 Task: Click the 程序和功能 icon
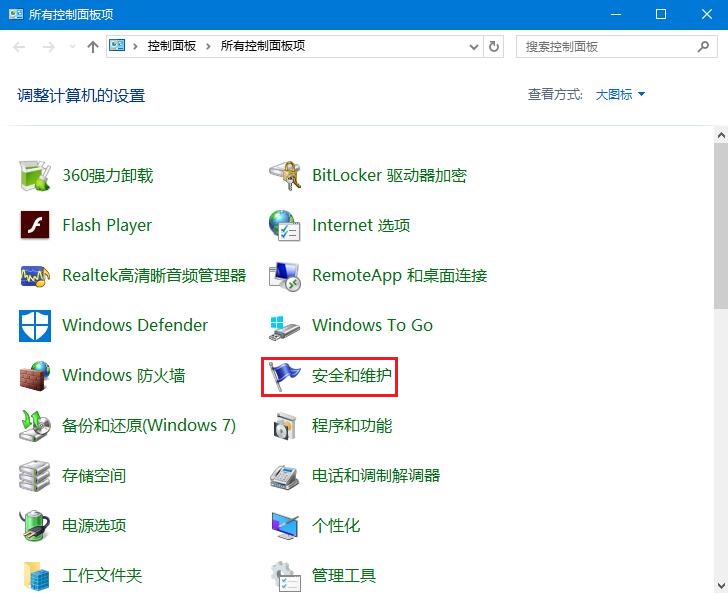pyautogui.click(x=285, y=426)
